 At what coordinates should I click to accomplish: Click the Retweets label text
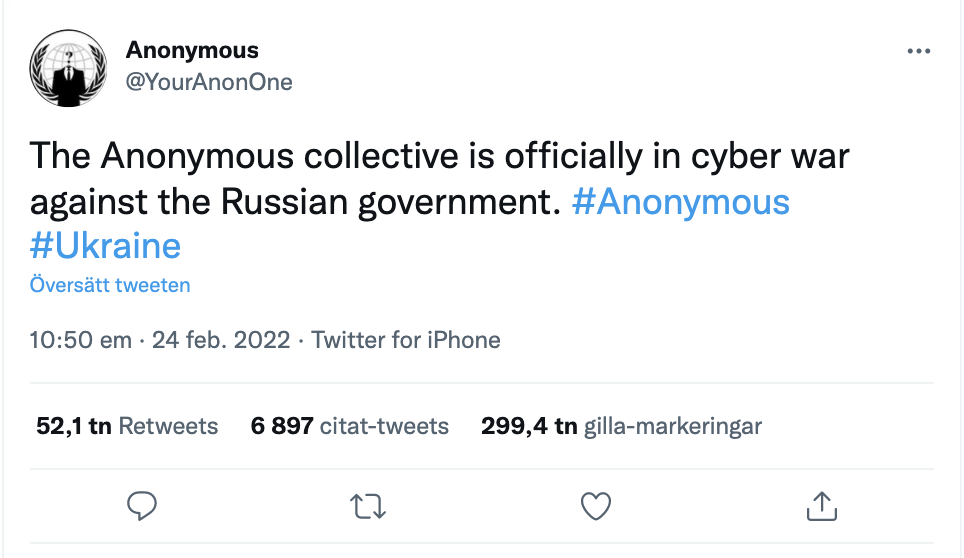[168, 426]
